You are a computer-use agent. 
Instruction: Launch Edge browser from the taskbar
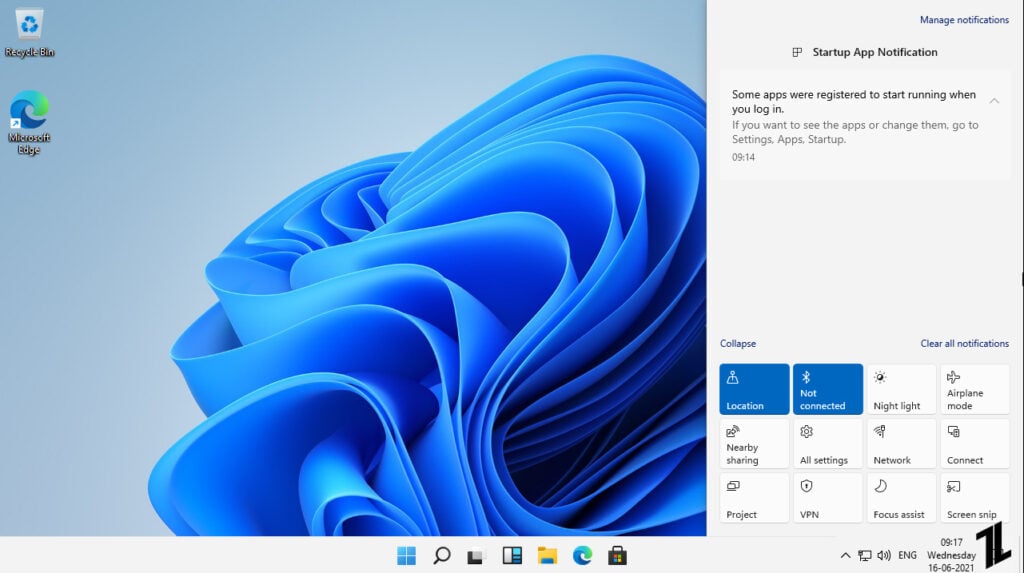tap(583, 555)
